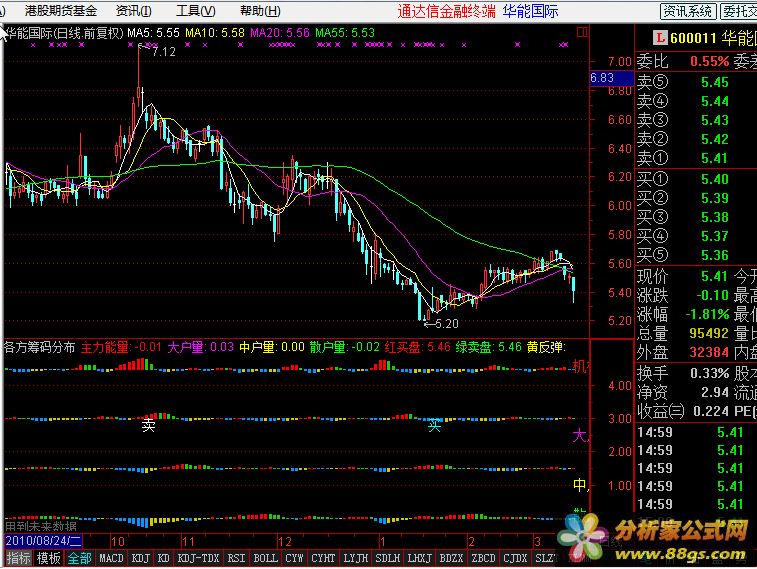Click the 委比 0.55% value

pyautogui.click(x=709, y=61)
